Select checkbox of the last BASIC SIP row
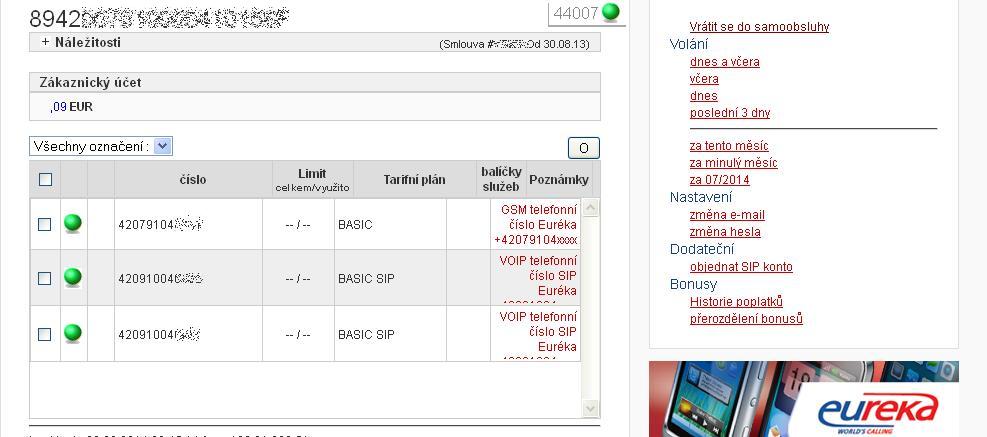 pyautogui.click(x=45, y=335)
